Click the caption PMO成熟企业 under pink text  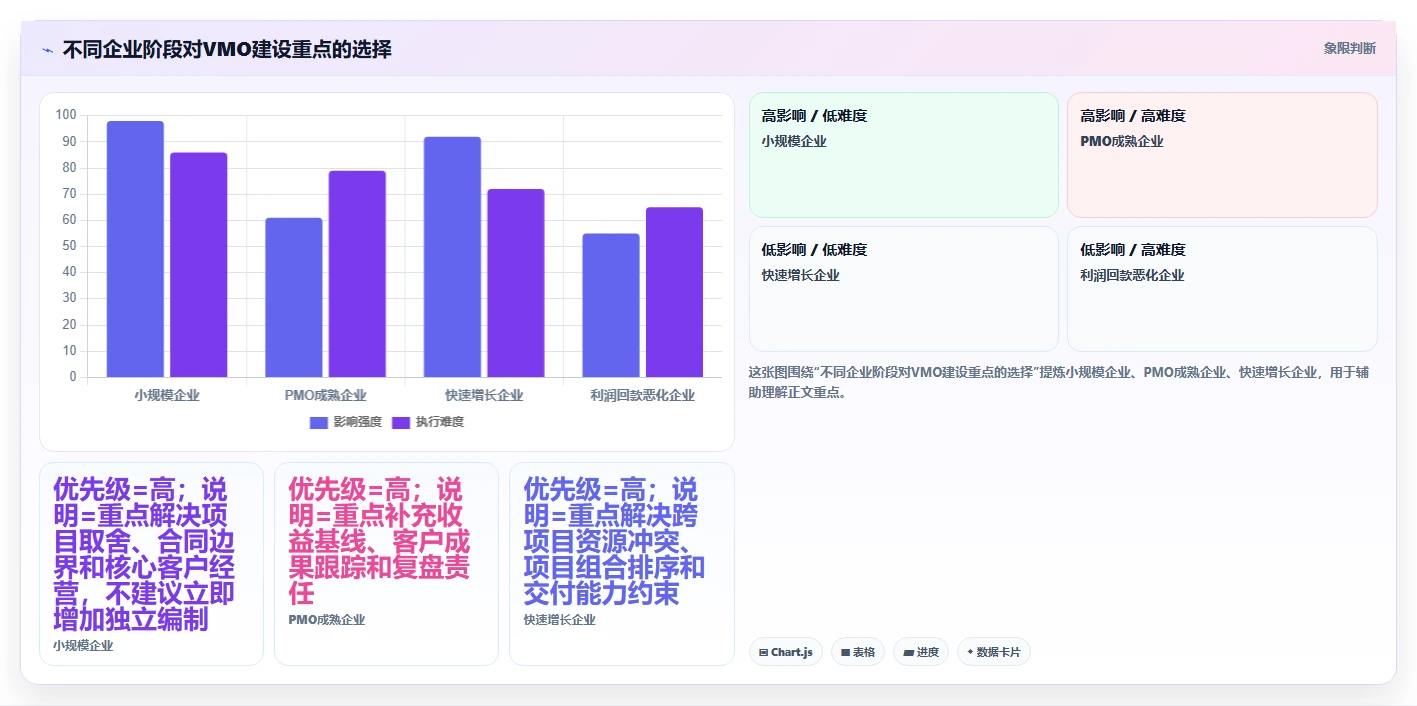point(327,620)
